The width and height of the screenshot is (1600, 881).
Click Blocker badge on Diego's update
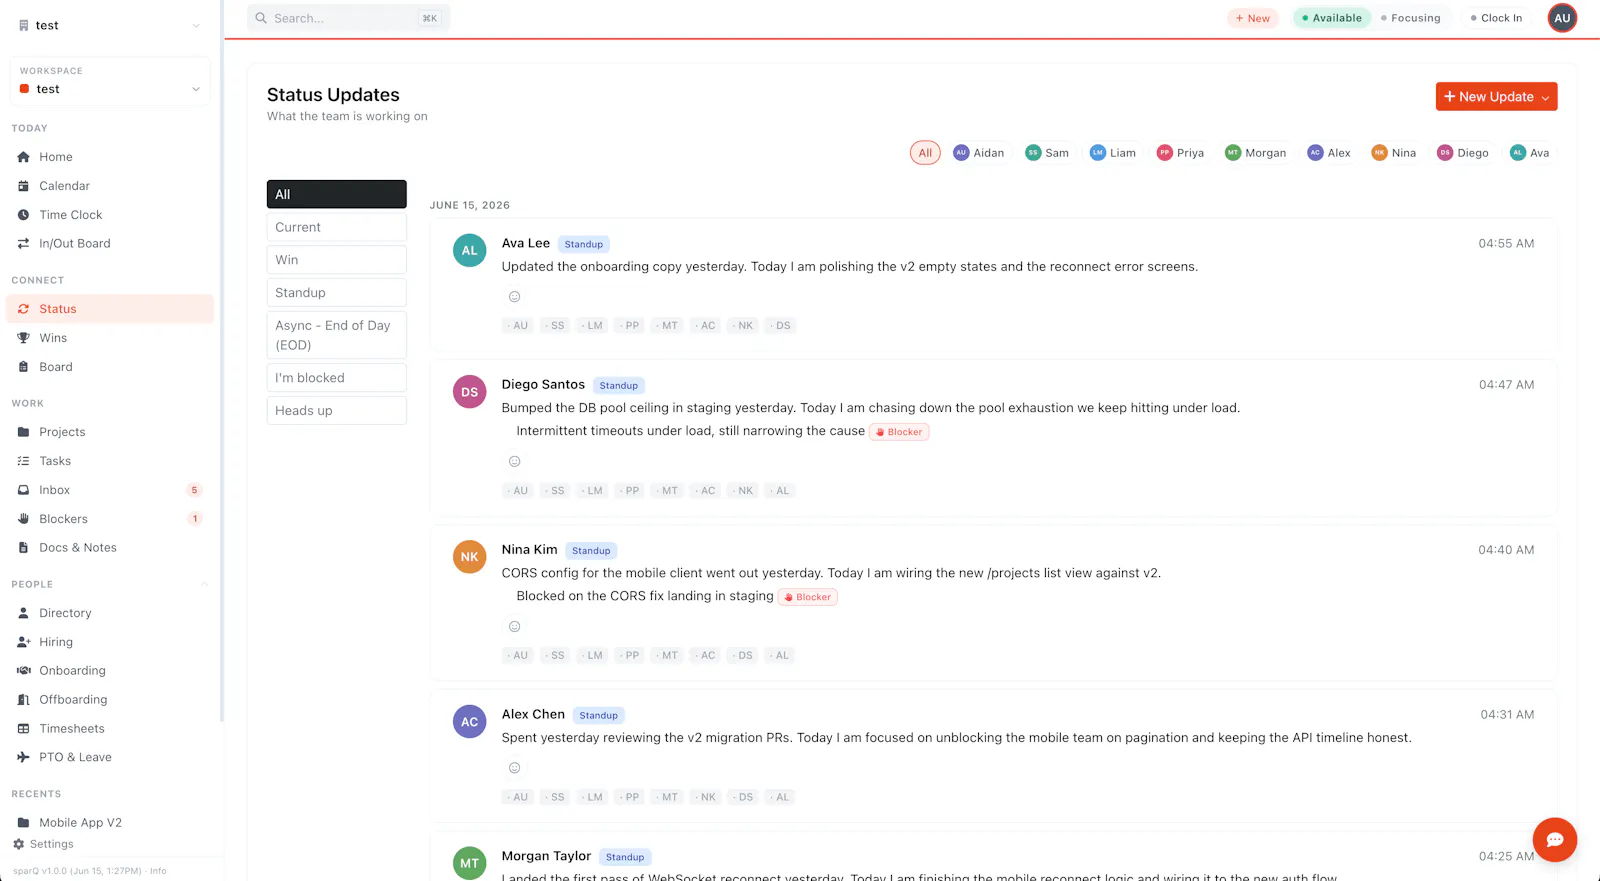pyautogui.click(x=899, y=432)
